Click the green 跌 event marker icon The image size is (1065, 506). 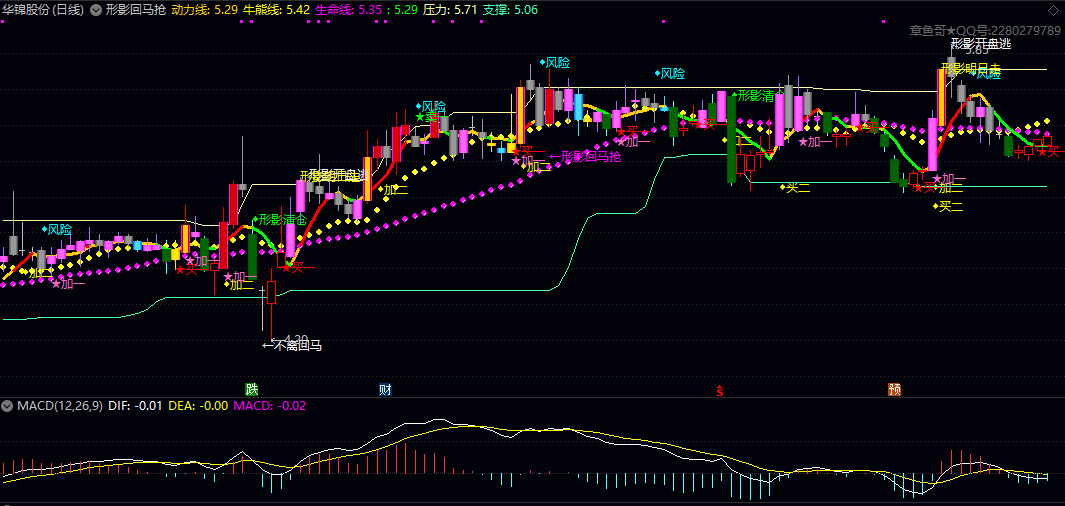(x=252, y=389)
